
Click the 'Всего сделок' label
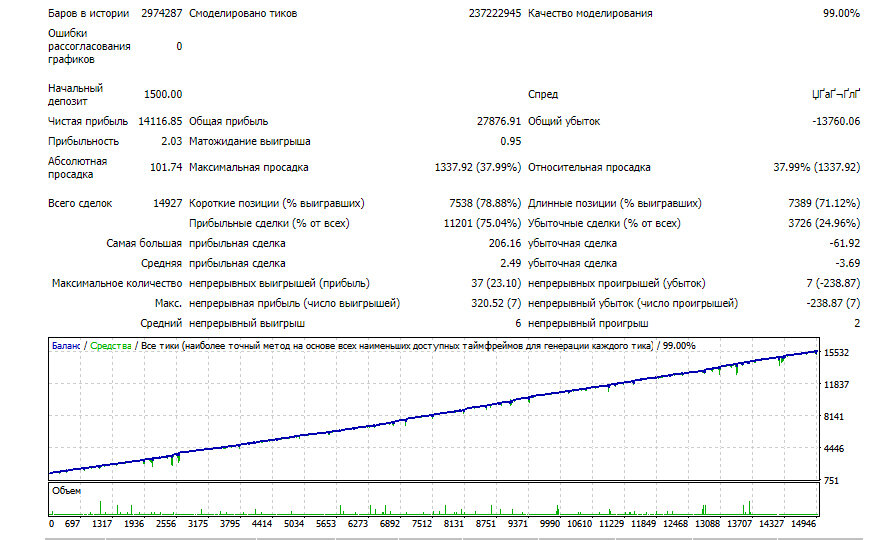tap(80, 203)
